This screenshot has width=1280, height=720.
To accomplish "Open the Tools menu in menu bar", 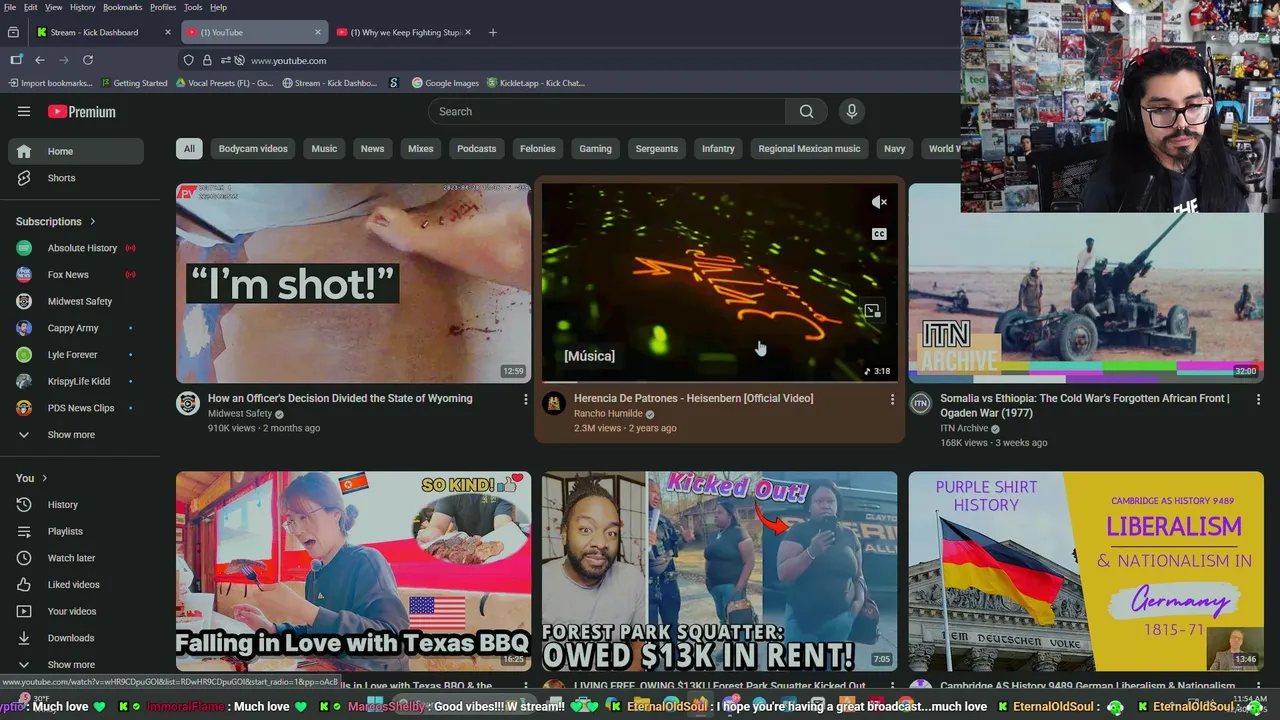I will pyautogui.click(x=193, y=7).
